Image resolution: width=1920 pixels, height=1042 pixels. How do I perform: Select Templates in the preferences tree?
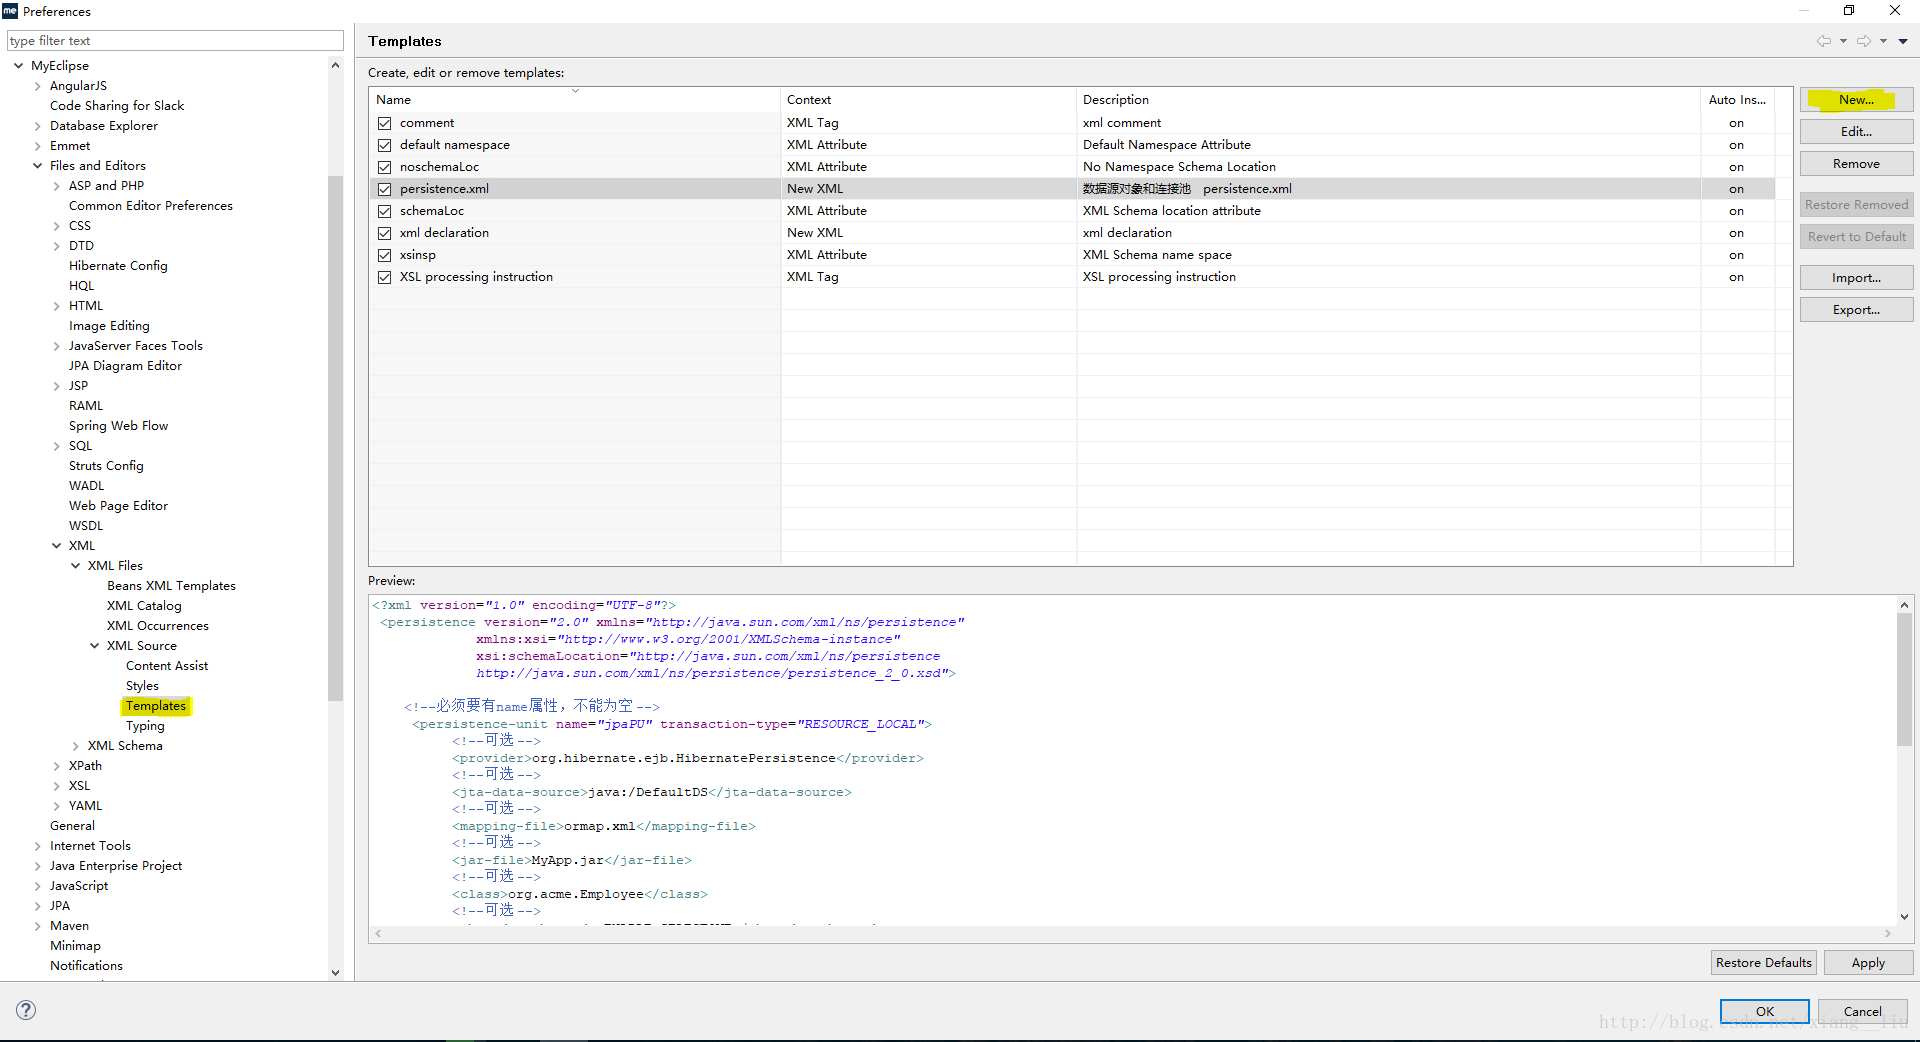pyautogui.click(x=156, y=706)
